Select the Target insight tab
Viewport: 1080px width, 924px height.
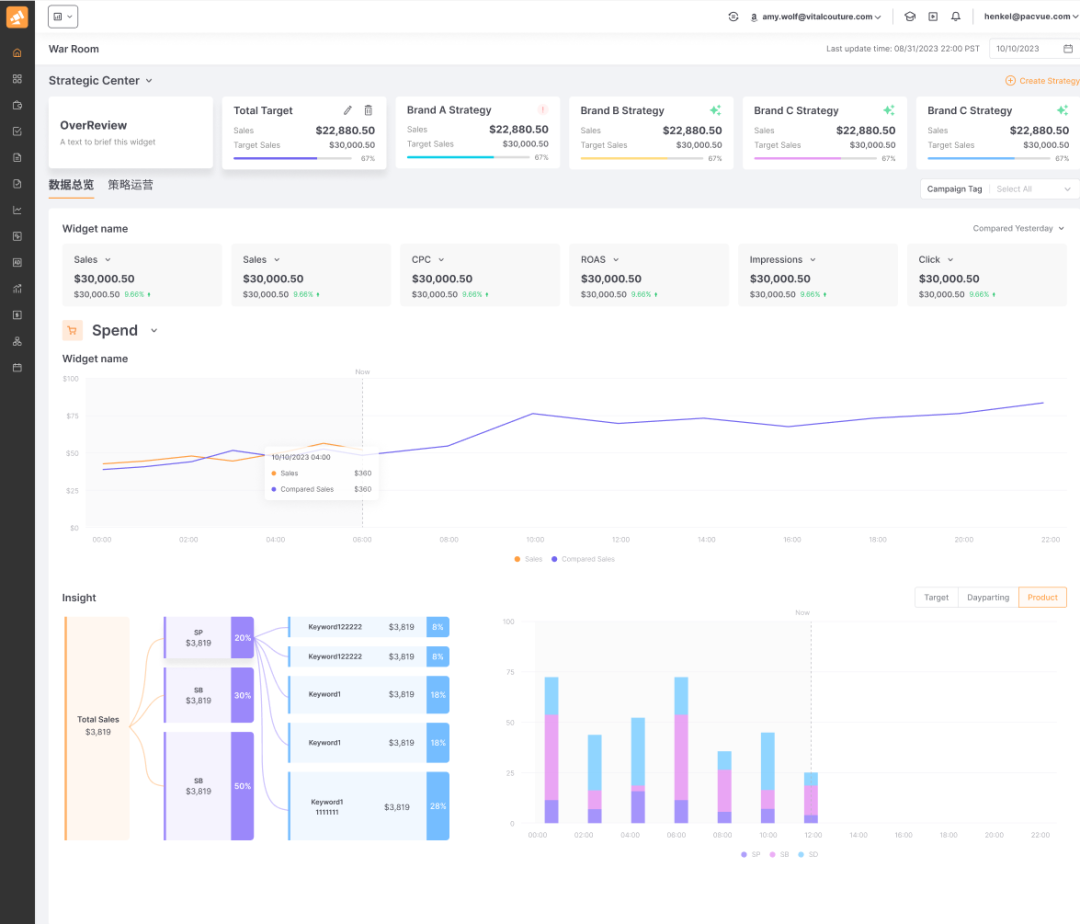936,598
